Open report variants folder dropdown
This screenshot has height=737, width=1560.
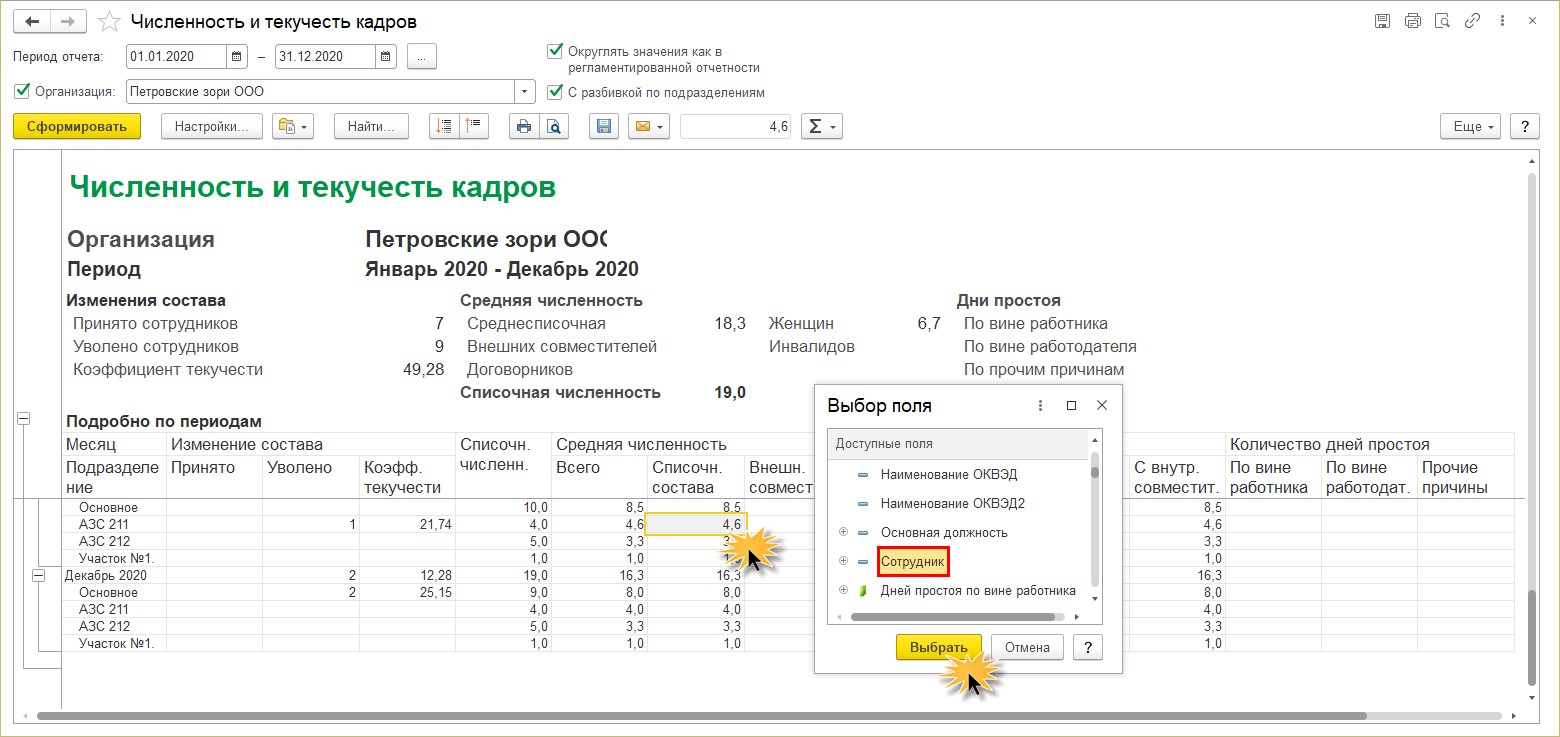tap(294, 127)
